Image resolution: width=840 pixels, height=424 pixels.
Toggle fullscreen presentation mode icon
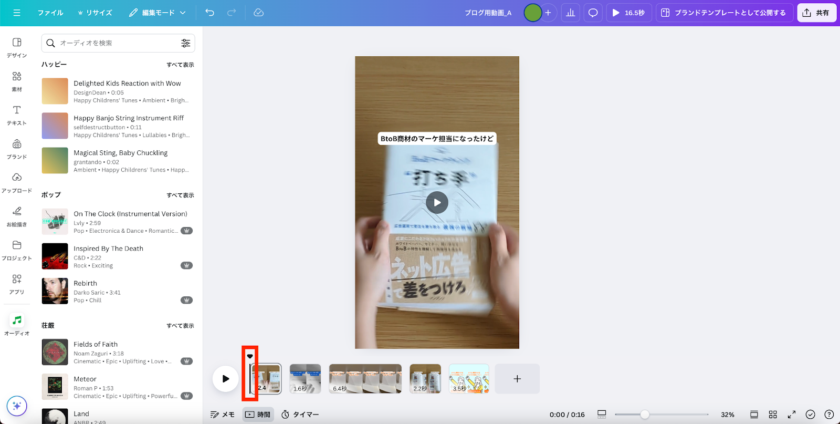pyautogui.click(x=792, y=414)
